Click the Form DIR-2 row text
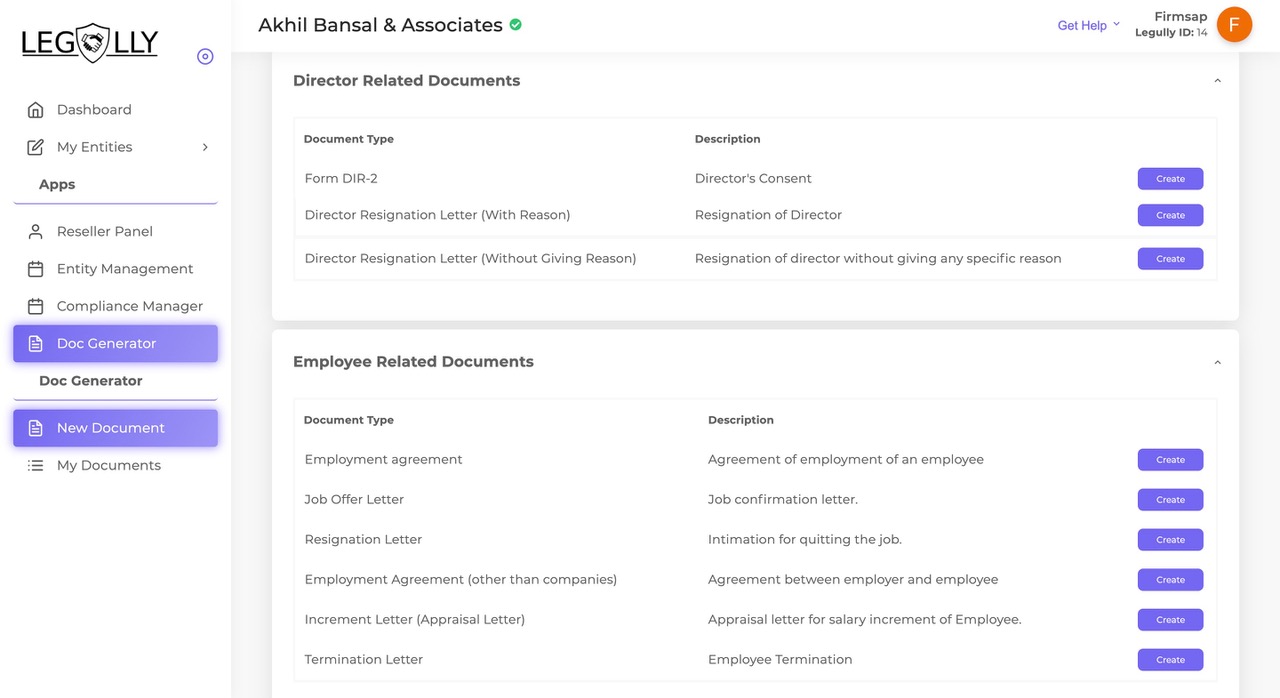The width and height of the screenshot is (1280, 698). (341, 179)
